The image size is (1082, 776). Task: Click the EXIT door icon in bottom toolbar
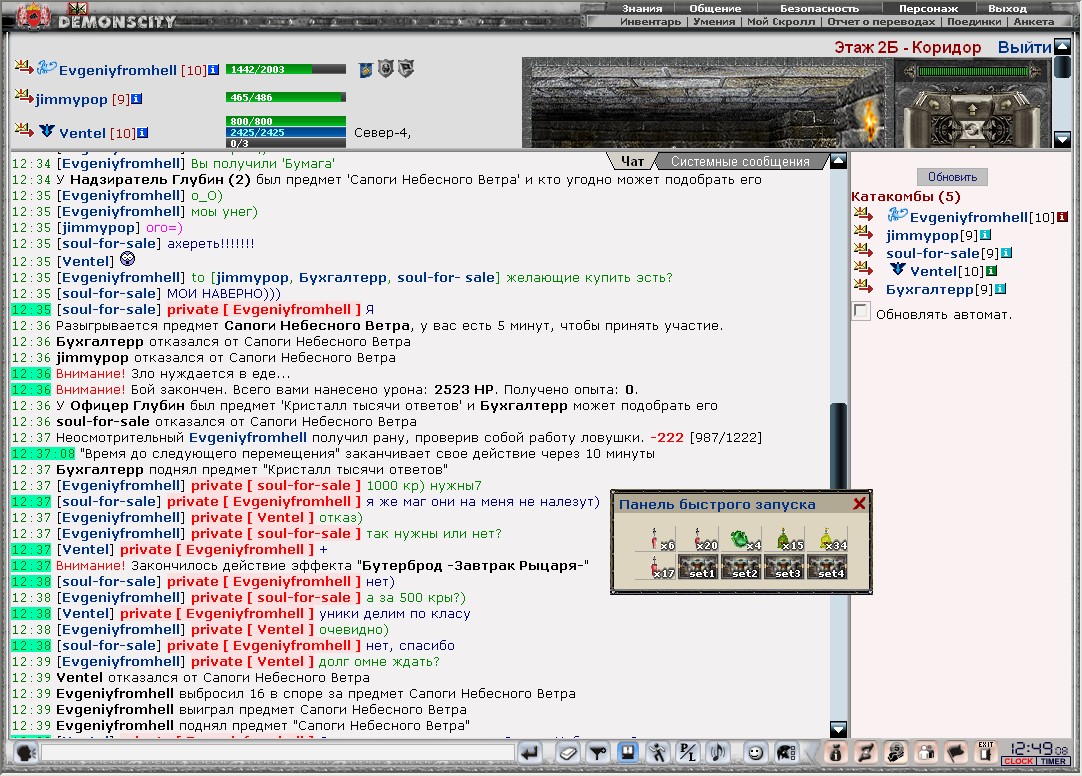985,752
